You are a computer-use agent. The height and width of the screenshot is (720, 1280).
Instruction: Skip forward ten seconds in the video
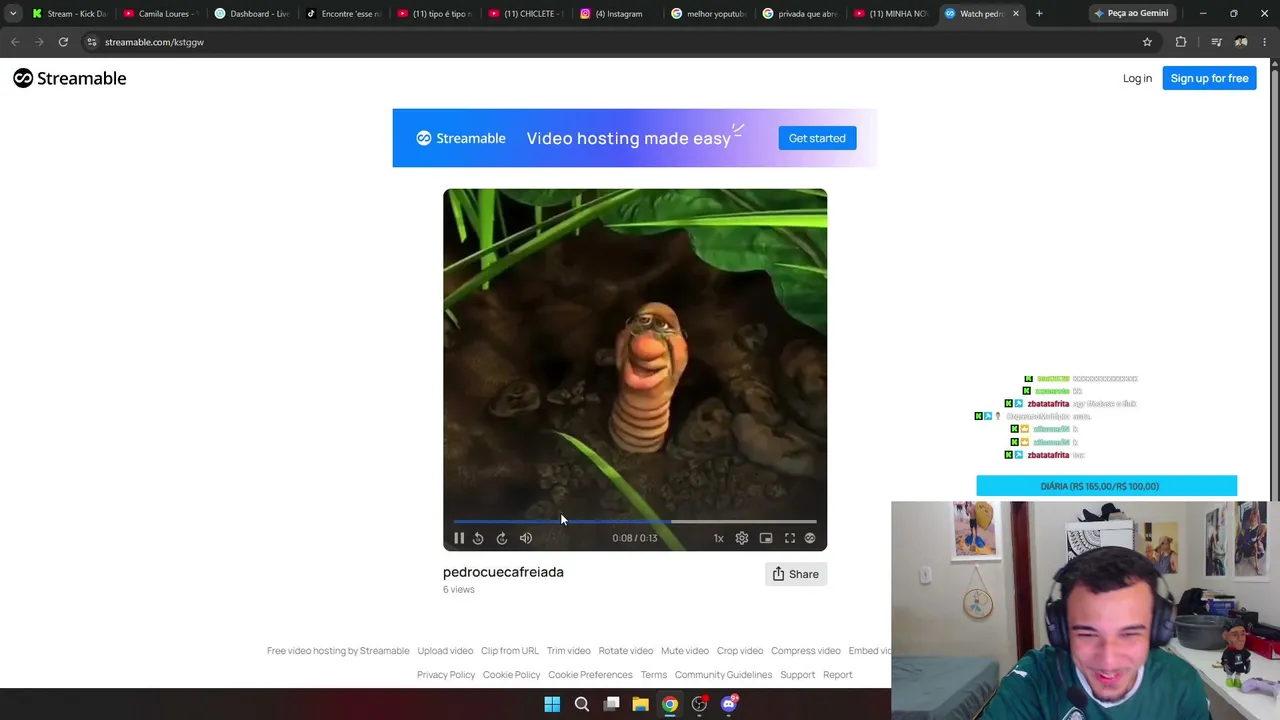coord(502,538)
